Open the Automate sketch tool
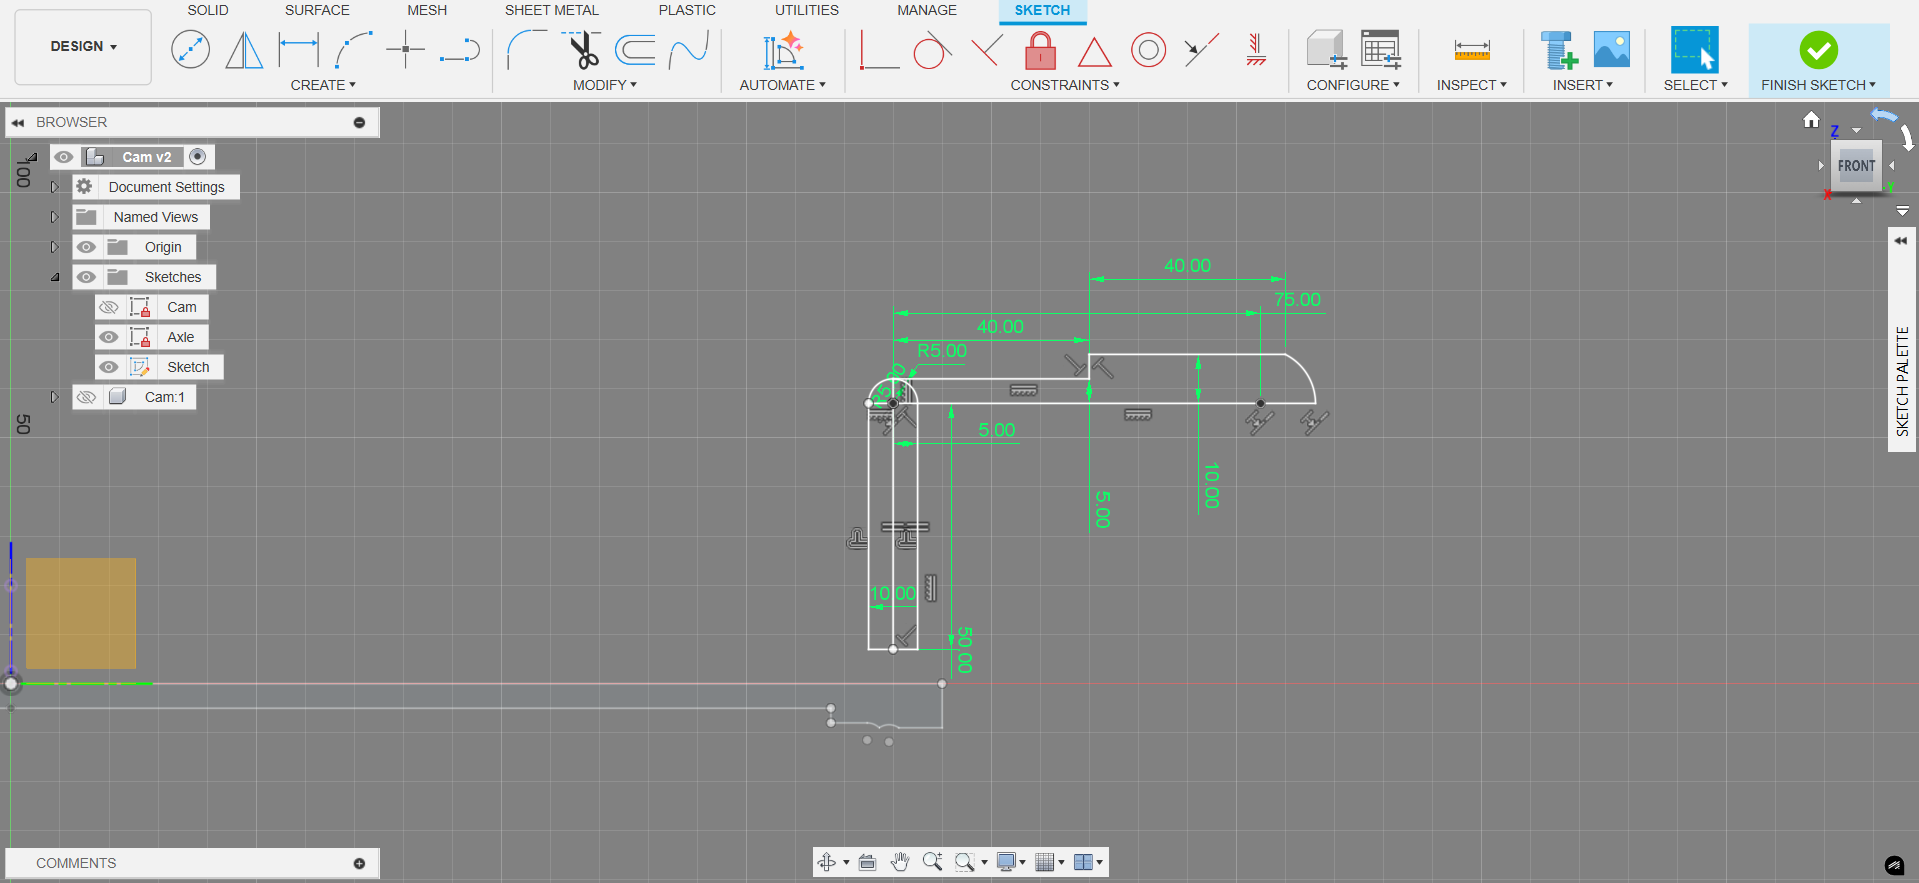Screen dimensions: 1919x883 (783, 50)
